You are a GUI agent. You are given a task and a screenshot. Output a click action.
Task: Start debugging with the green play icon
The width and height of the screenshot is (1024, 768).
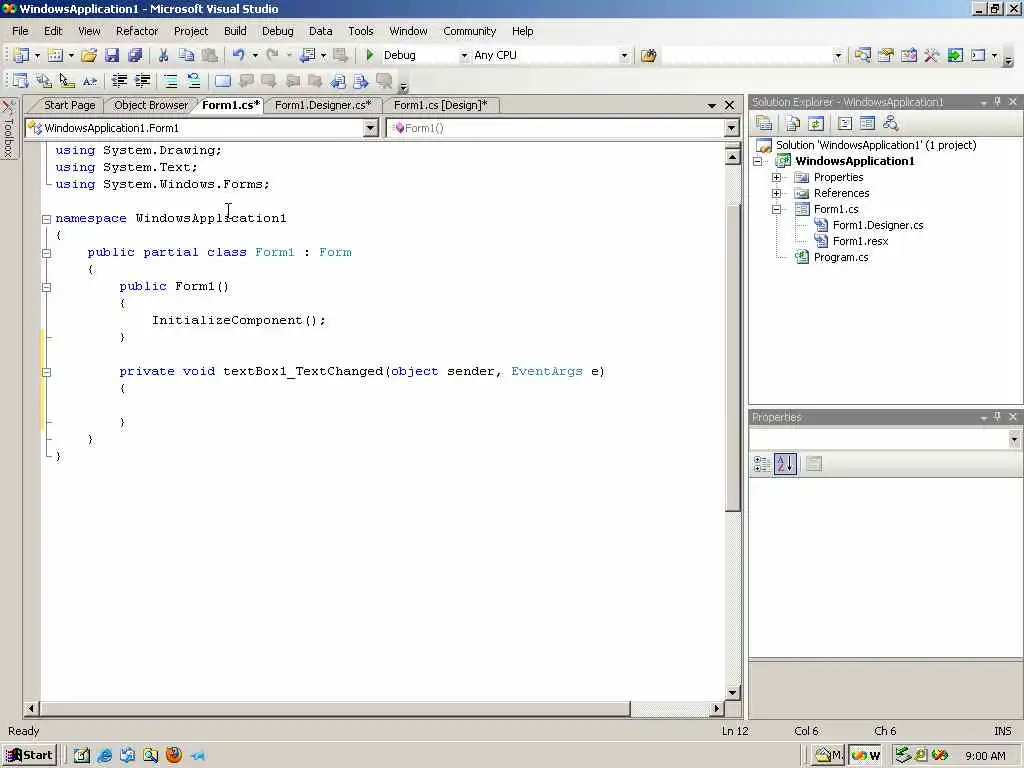coord(370,56)
